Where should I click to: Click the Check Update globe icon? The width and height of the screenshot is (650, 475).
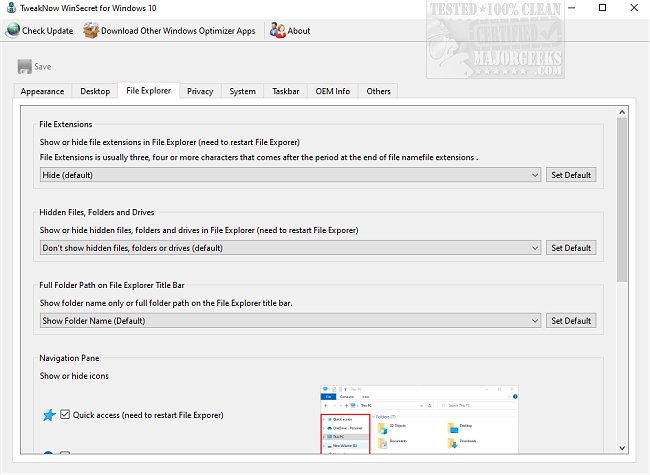[13, 30]
